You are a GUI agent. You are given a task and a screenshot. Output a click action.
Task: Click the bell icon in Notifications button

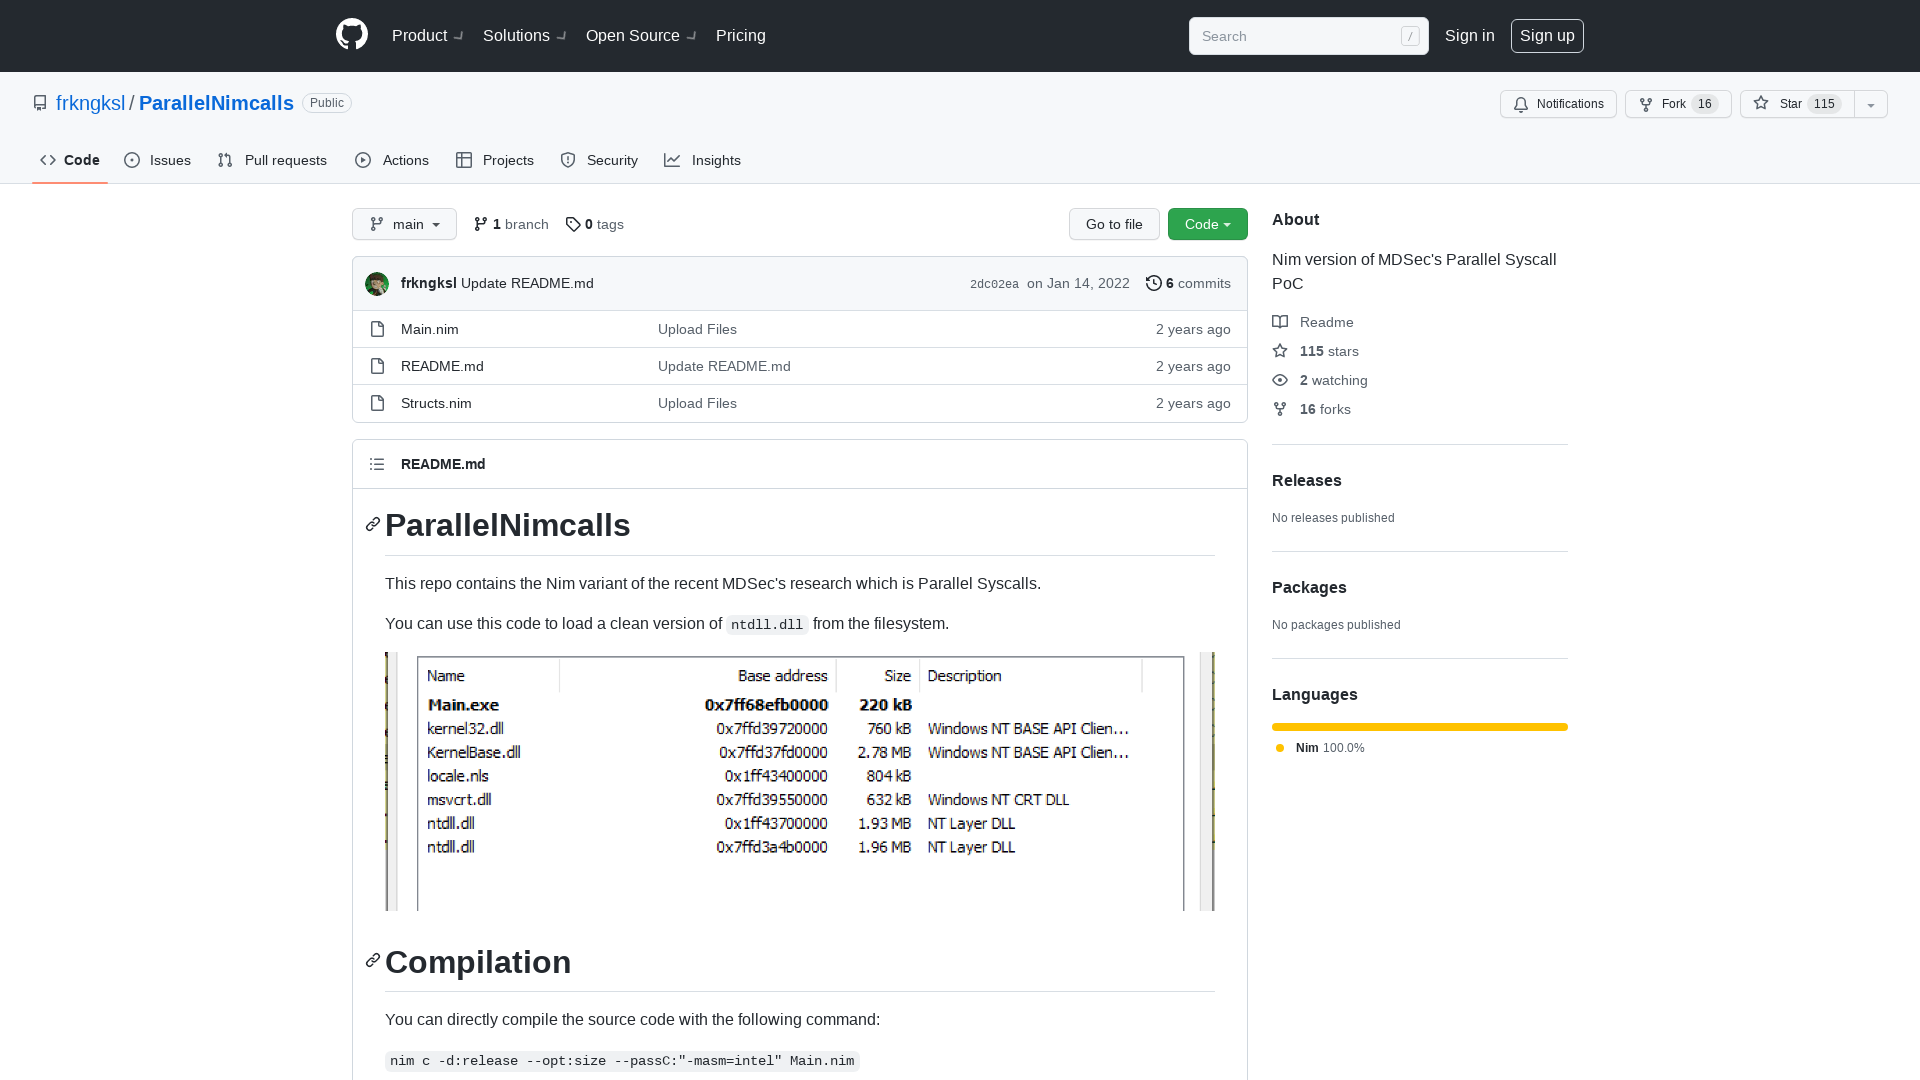1521,104
